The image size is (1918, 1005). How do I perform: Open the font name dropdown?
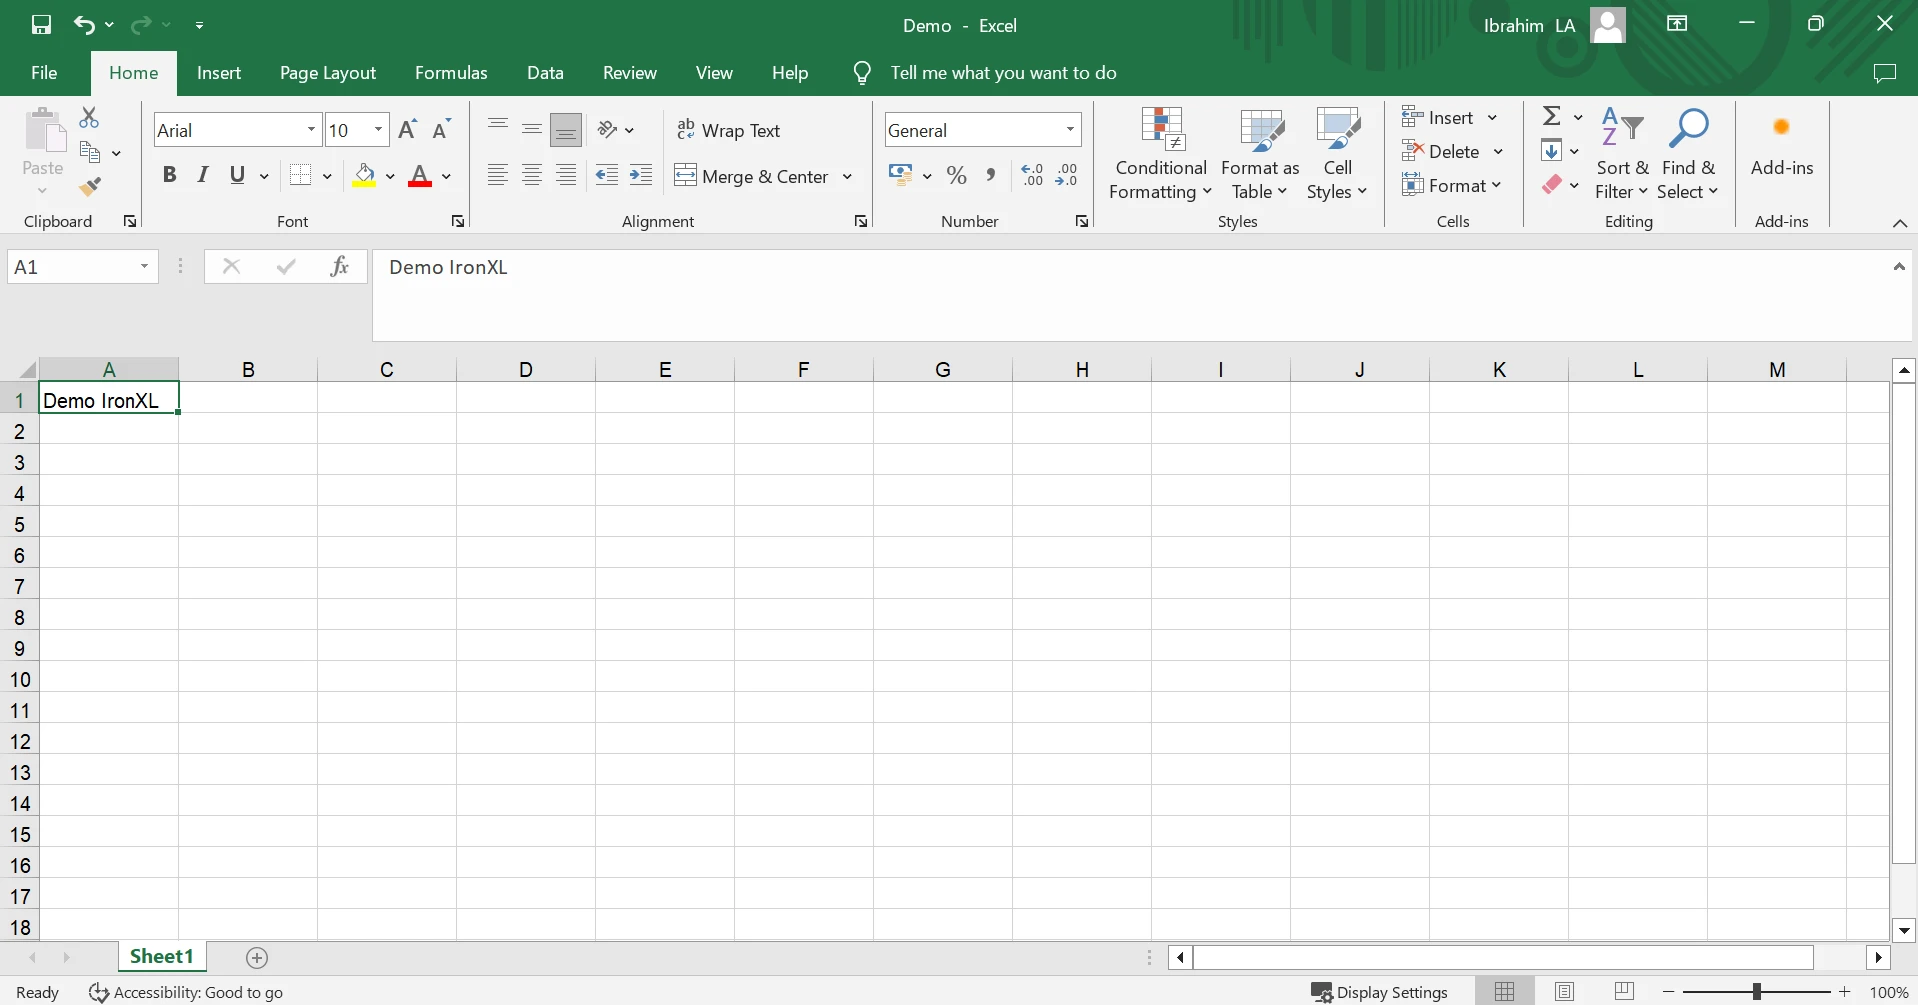(311, 130)
